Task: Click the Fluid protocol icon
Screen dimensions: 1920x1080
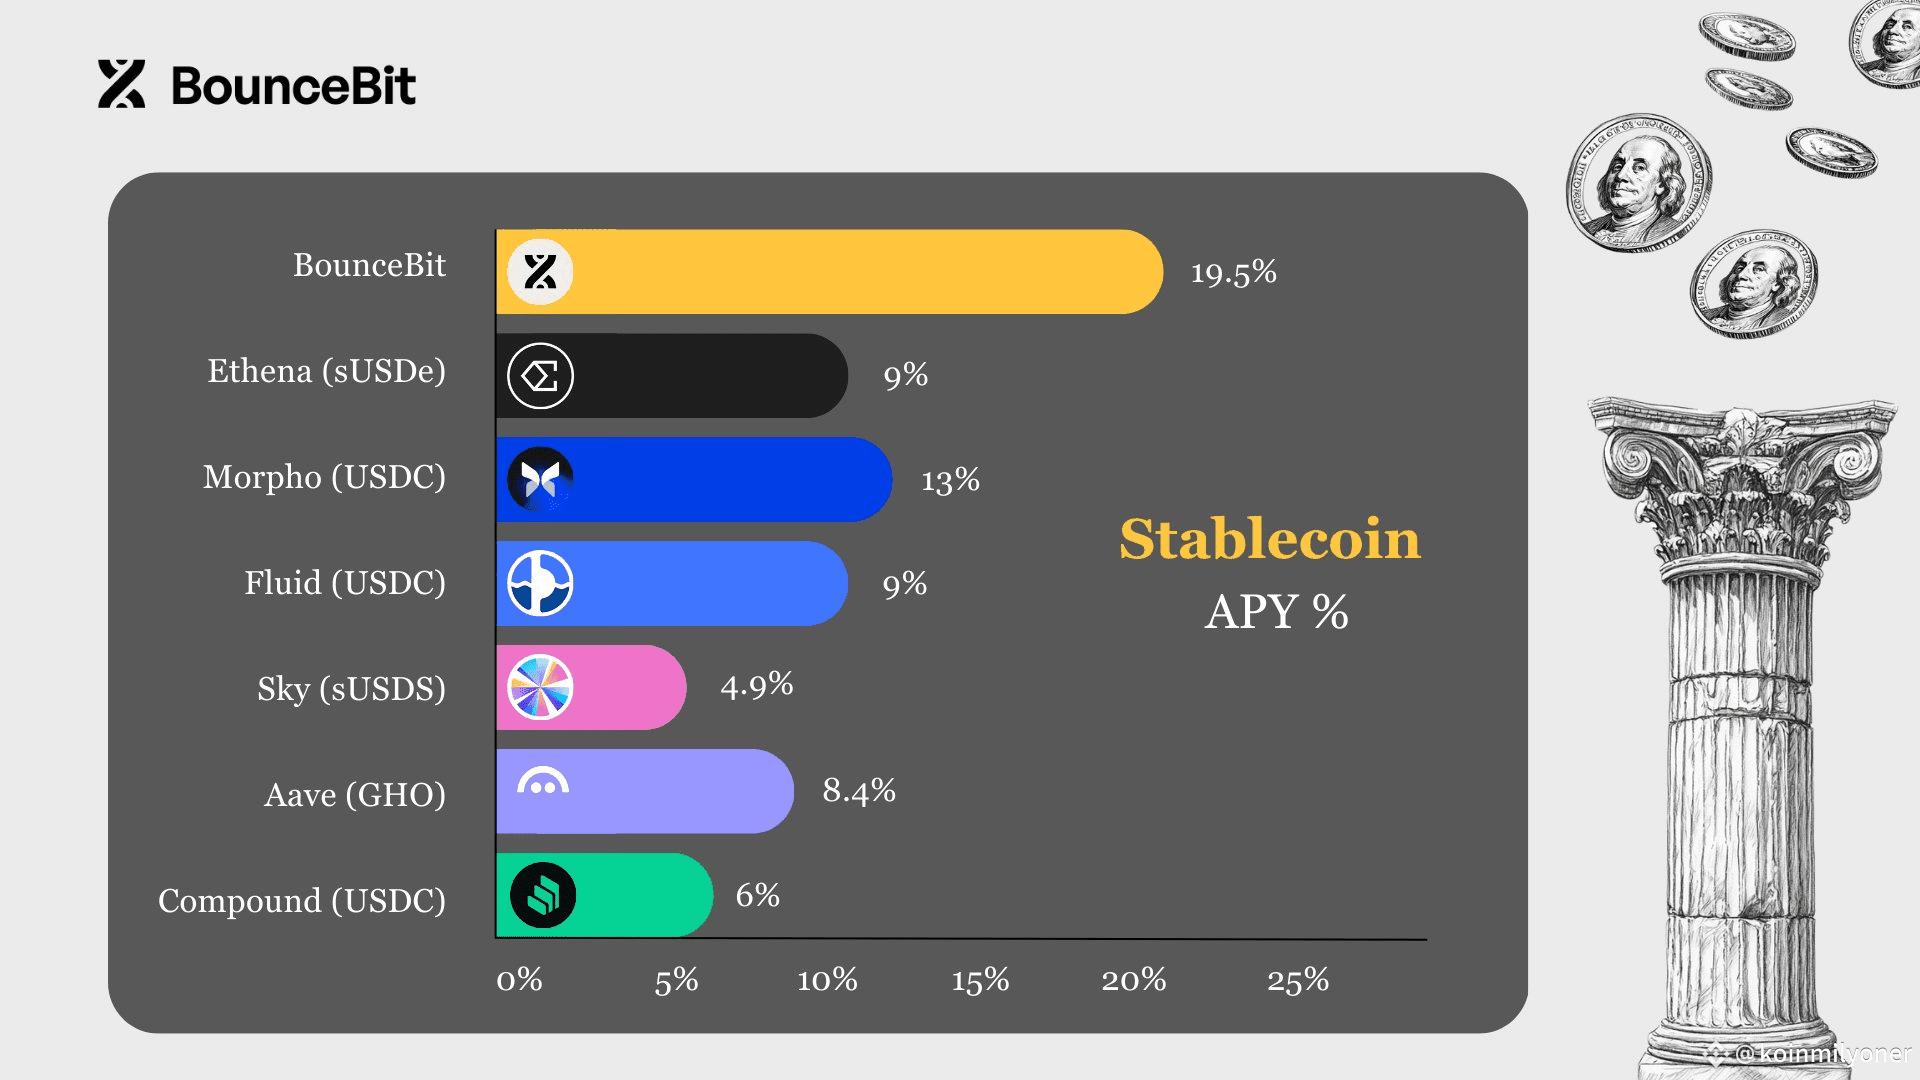Action: click(540, 583)
